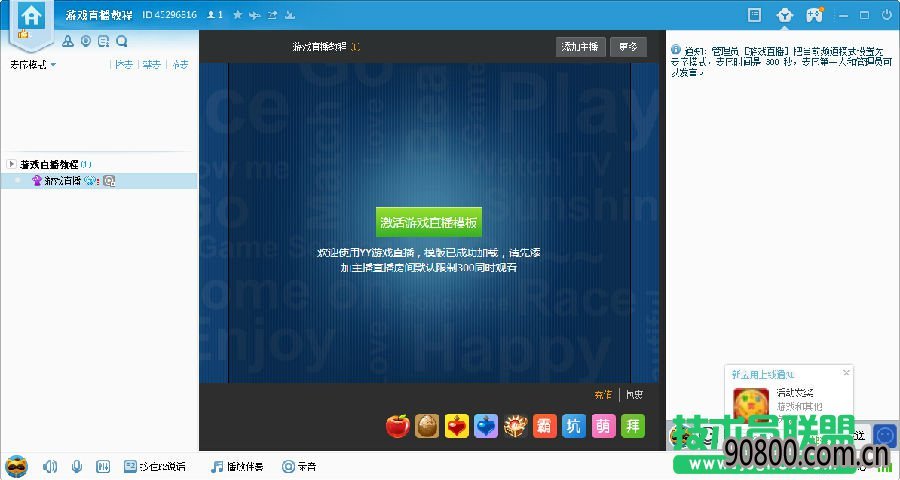This screenshot has width=900, height=480.
Task: Click the airplane icon in the title bar
Action: [255, 15]
